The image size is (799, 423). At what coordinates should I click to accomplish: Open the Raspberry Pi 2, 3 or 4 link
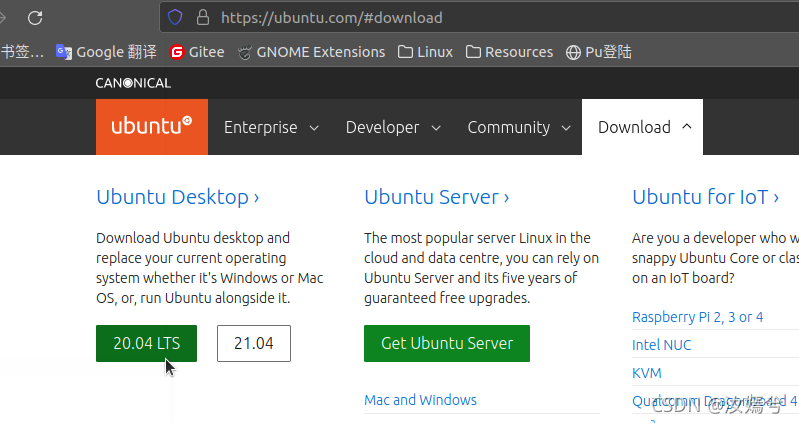tap(698, 317)
